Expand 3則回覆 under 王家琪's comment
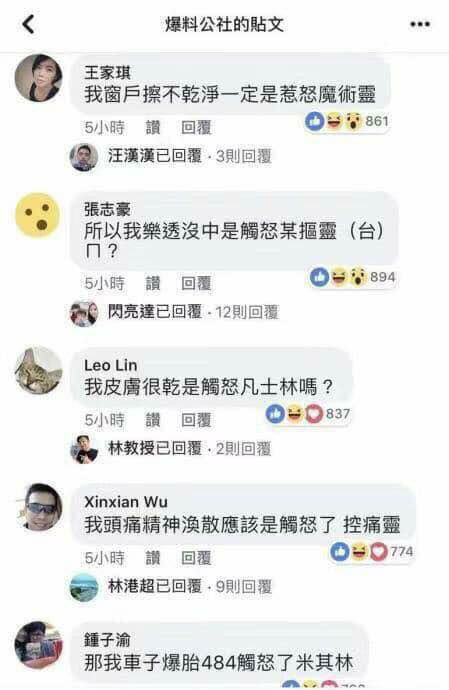 coord(244,156)
